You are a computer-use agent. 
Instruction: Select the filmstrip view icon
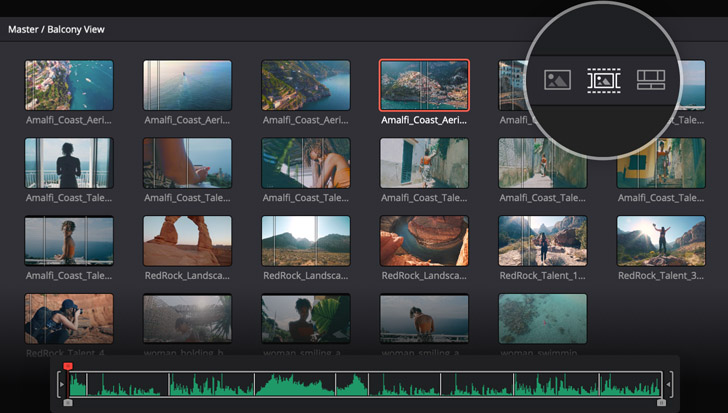[x=604, y=80]
